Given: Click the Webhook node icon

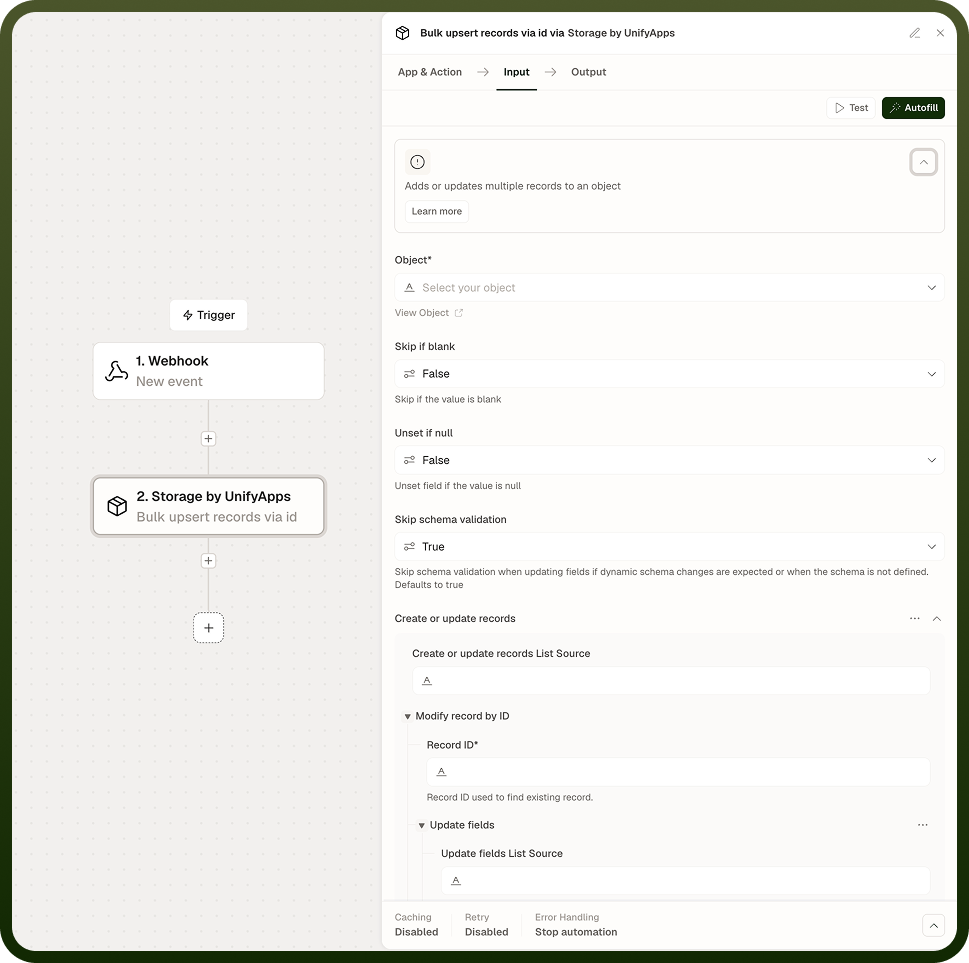Looking at the screenshot, I should (x=116, y=371).
